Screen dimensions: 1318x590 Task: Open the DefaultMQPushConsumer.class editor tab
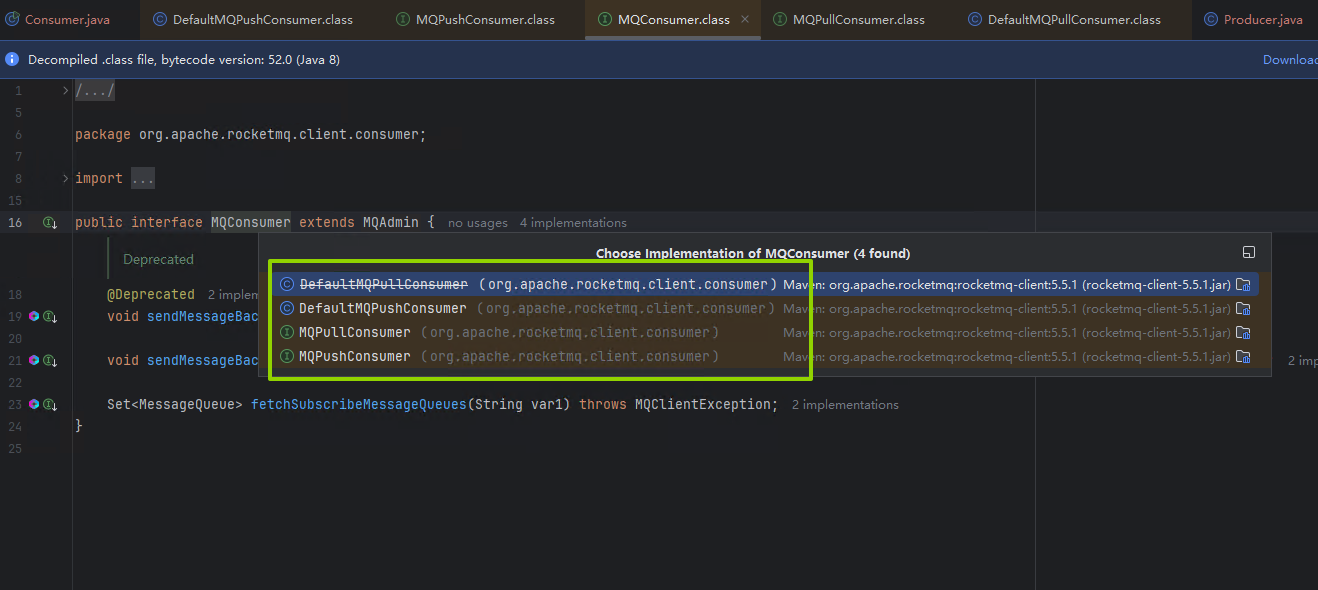(x=252, y=19)
